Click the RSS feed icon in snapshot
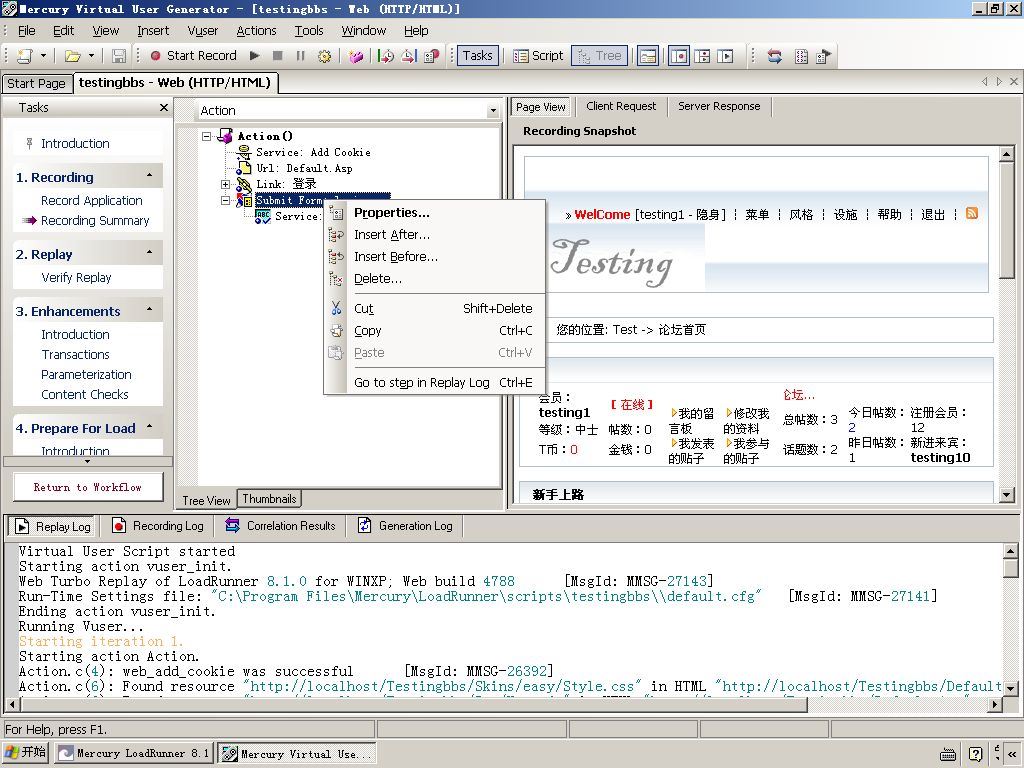Viewport: 1024px width, 768px height. pyautogui.click(x=972, y=213)
